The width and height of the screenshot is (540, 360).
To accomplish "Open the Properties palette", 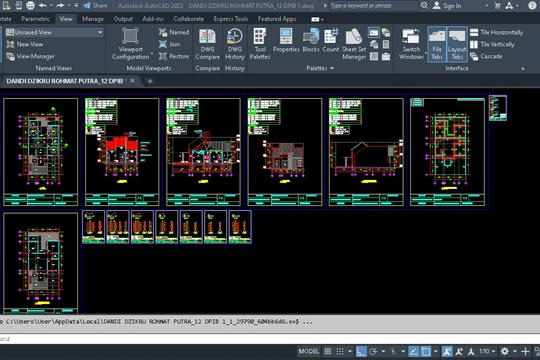I will tap(286, 41).
